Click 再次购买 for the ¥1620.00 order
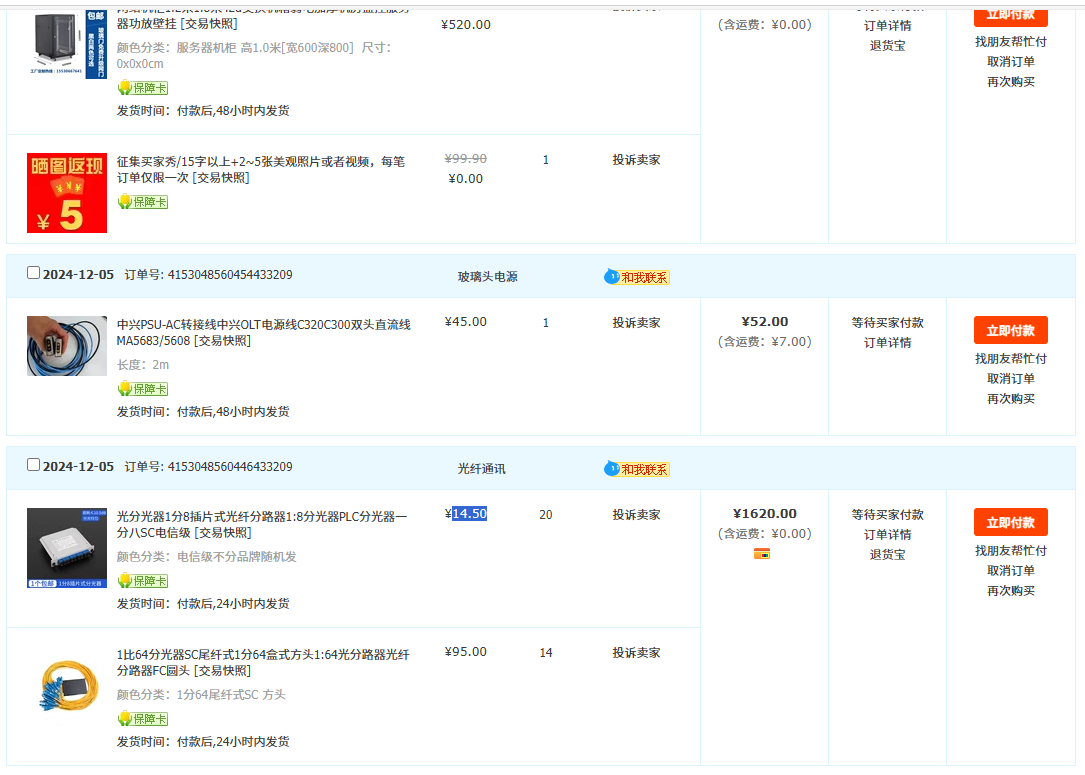1085x775 pixels. [1010, 591]
